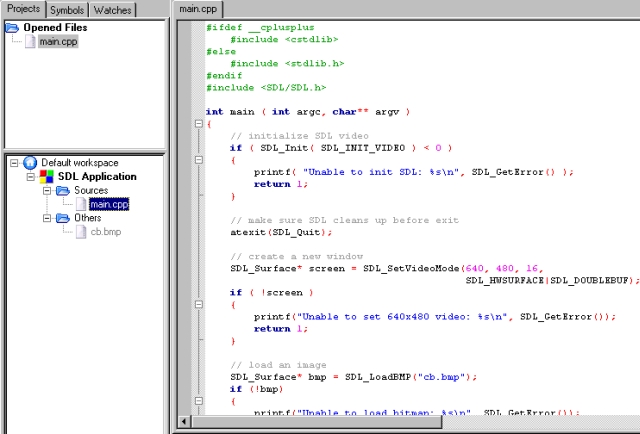This screenshot has width=640, height=434.
Task: Click main.cpp file icon under Opened Files
Action: click(x=29, y=41)
